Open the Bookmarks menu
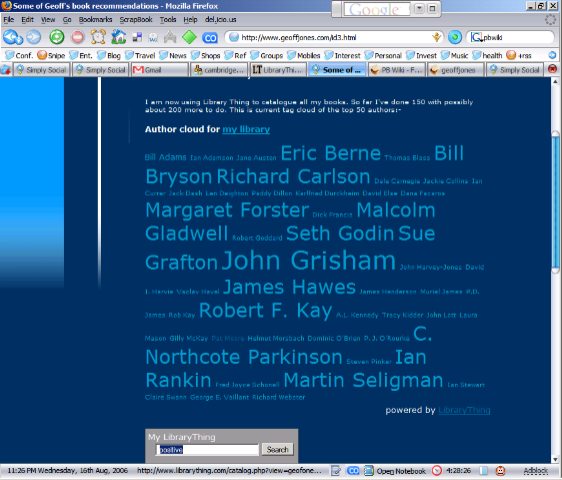 (x=95, y=19)
